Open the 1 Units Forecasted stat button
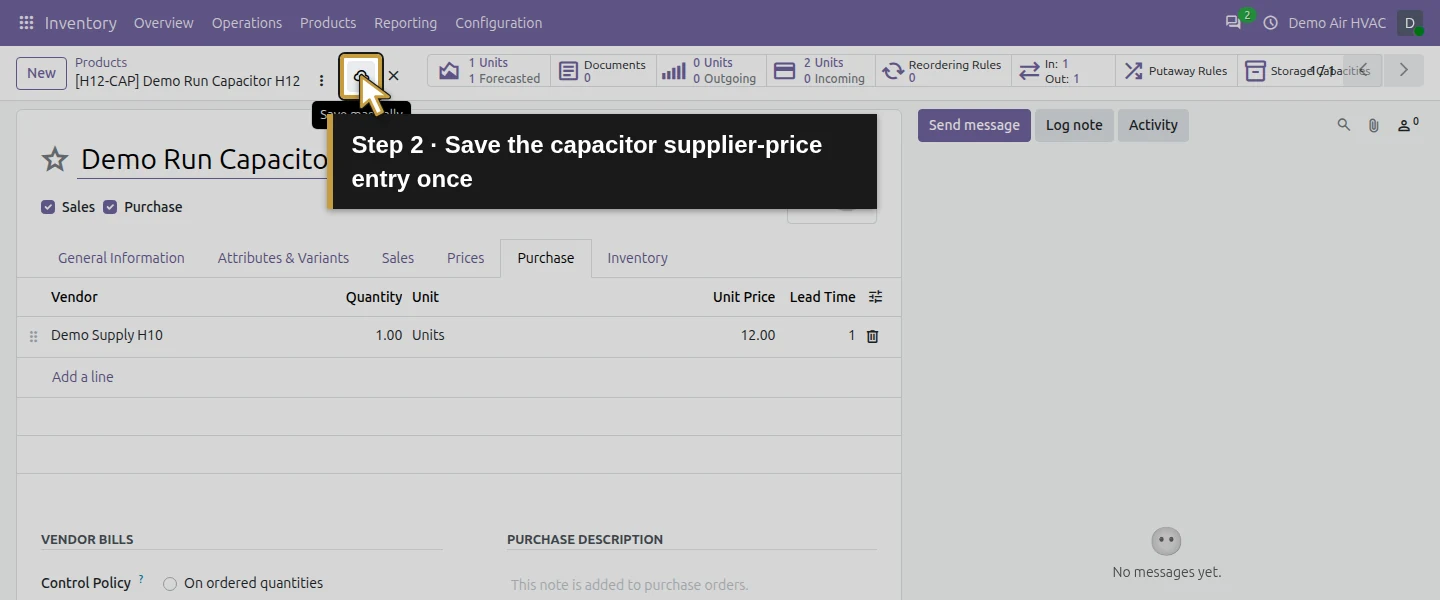 [490, 71]
